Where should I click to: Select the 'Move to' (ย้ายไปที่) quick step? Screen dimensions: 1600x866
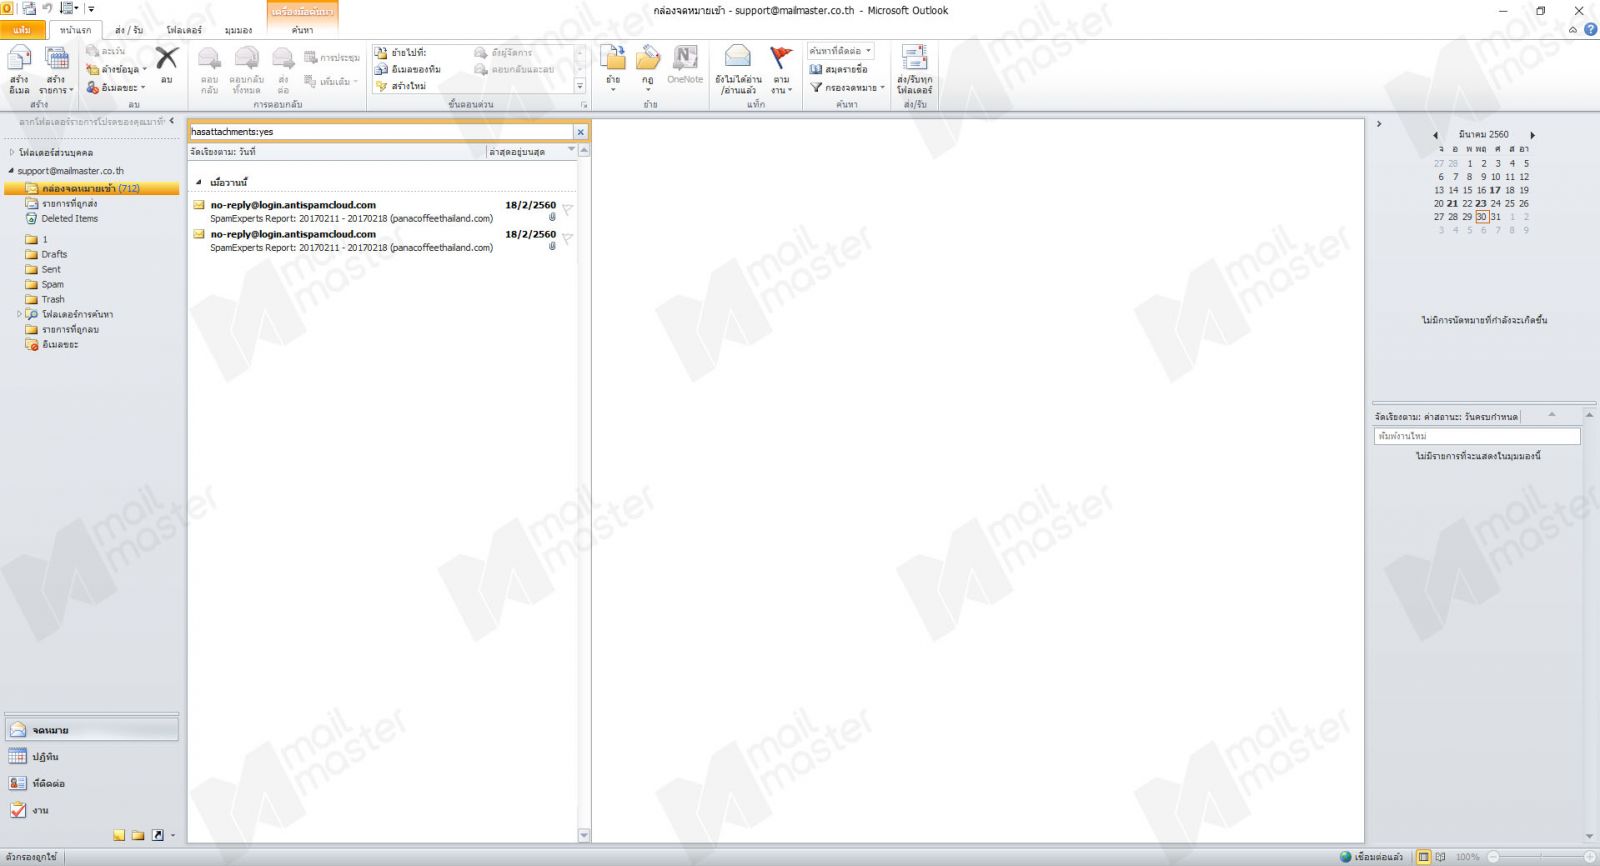click(x=401, y=52)
